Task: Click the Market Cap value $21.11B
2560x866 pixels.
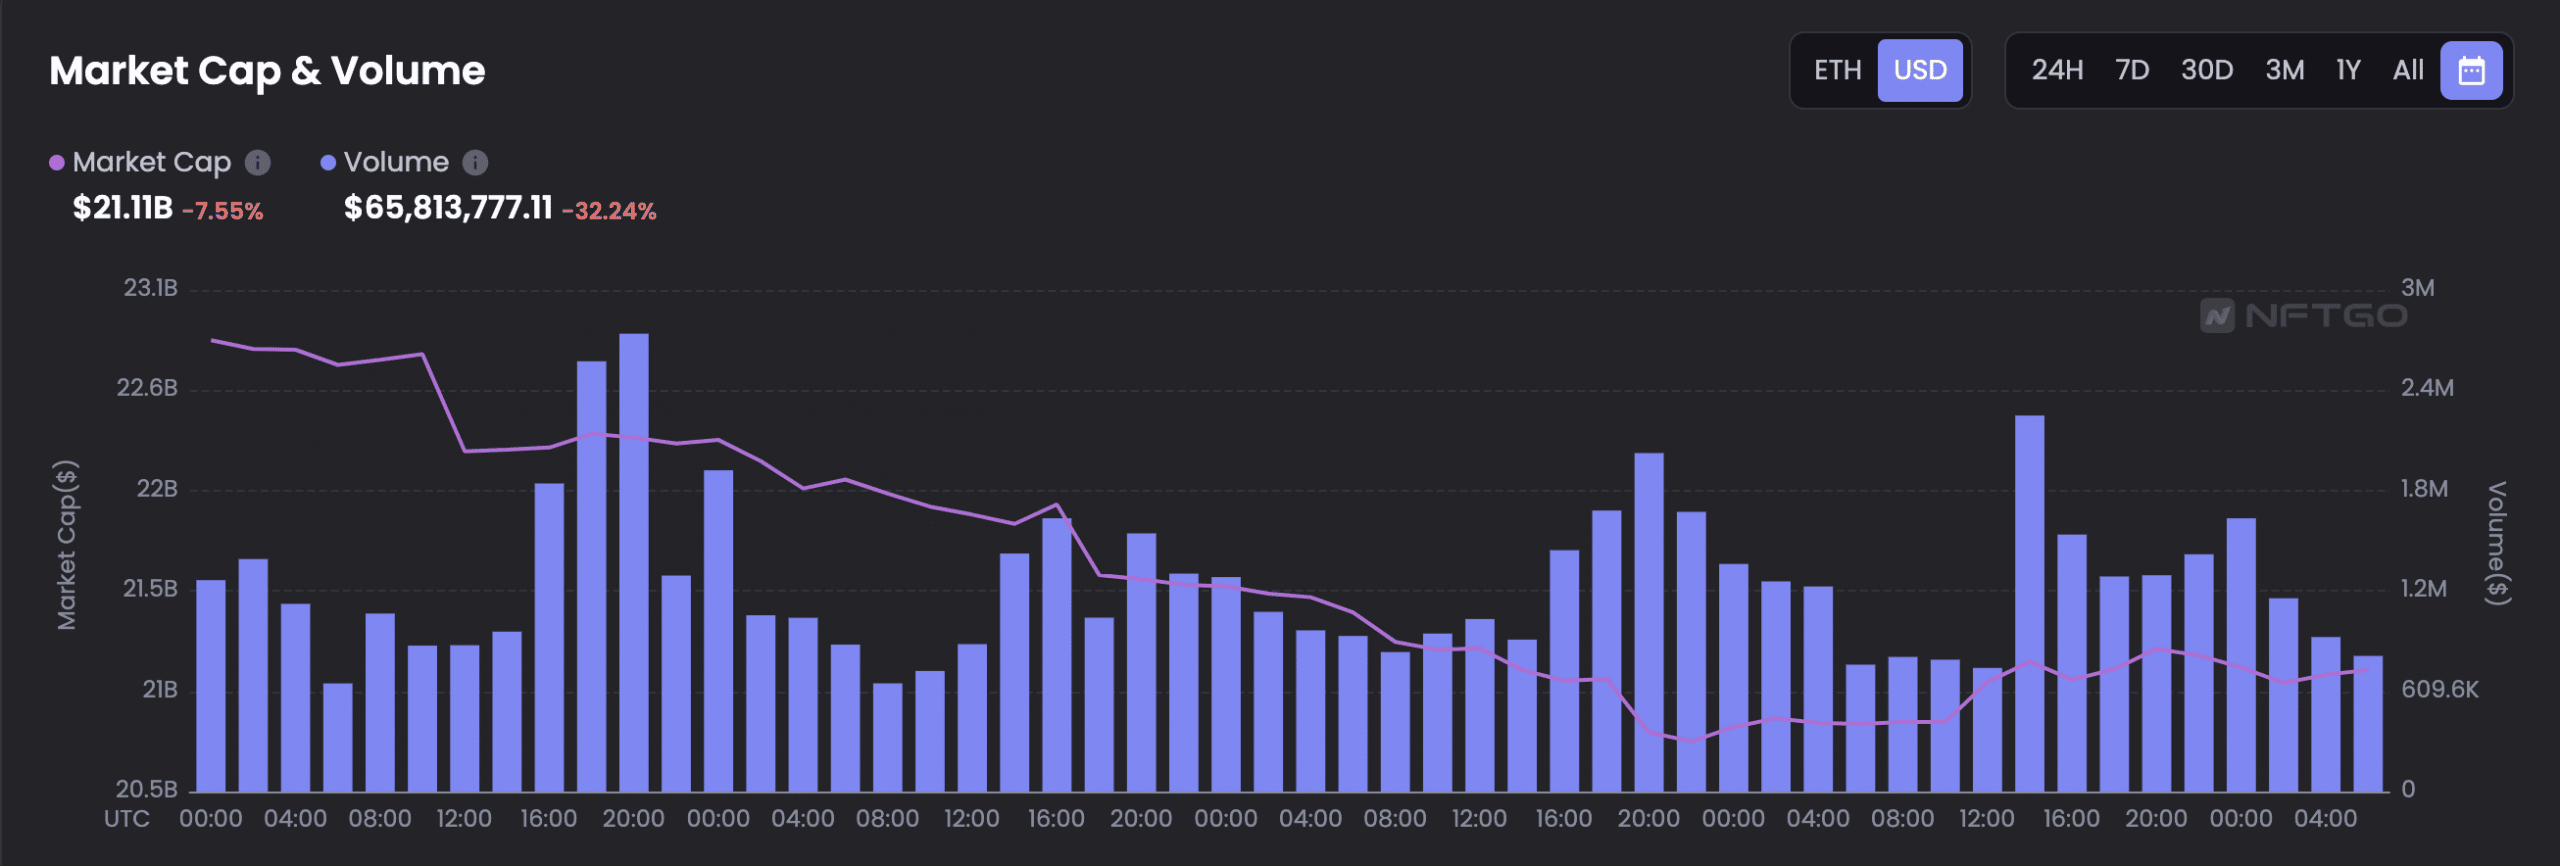Action: tap(122, 208)
